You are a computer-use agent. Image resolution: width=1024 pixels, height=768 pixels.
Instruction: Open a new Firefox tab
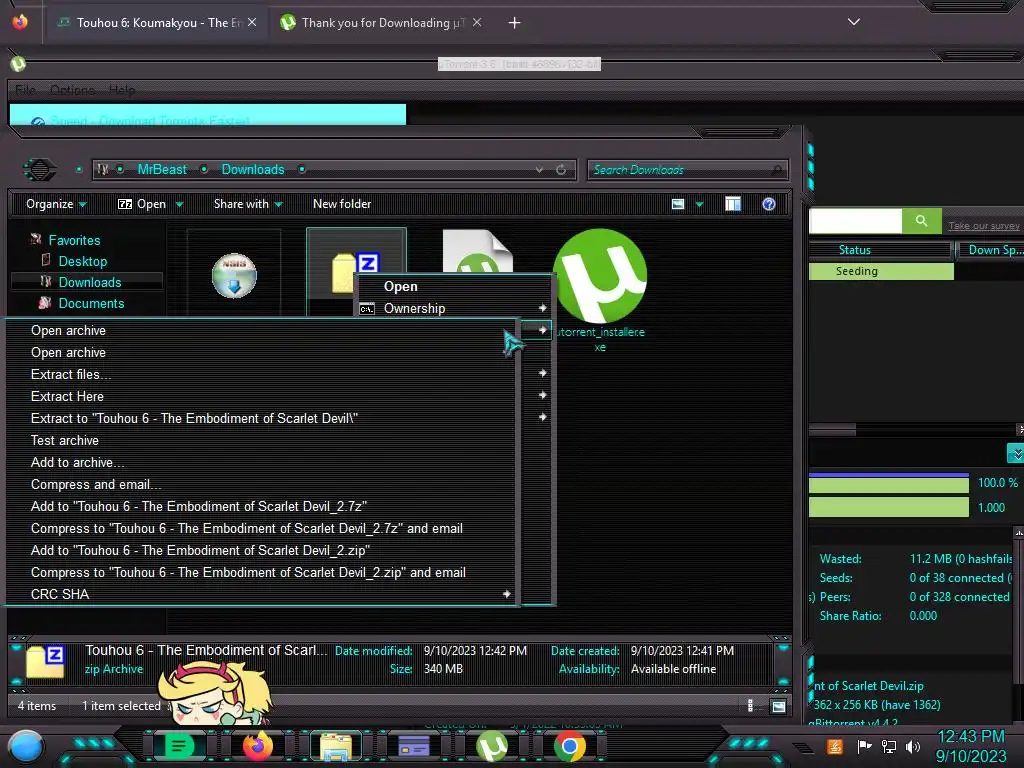[x=515, y=23]
